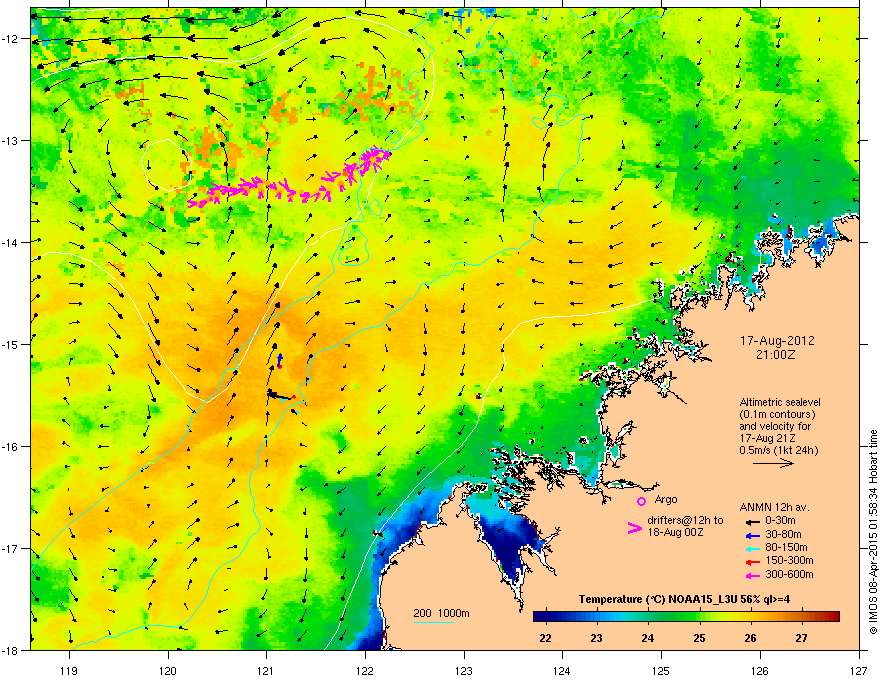Click the color bar tick label '23'
The height and width of the screenshot is (680, 880).
(x=596, y=638)
